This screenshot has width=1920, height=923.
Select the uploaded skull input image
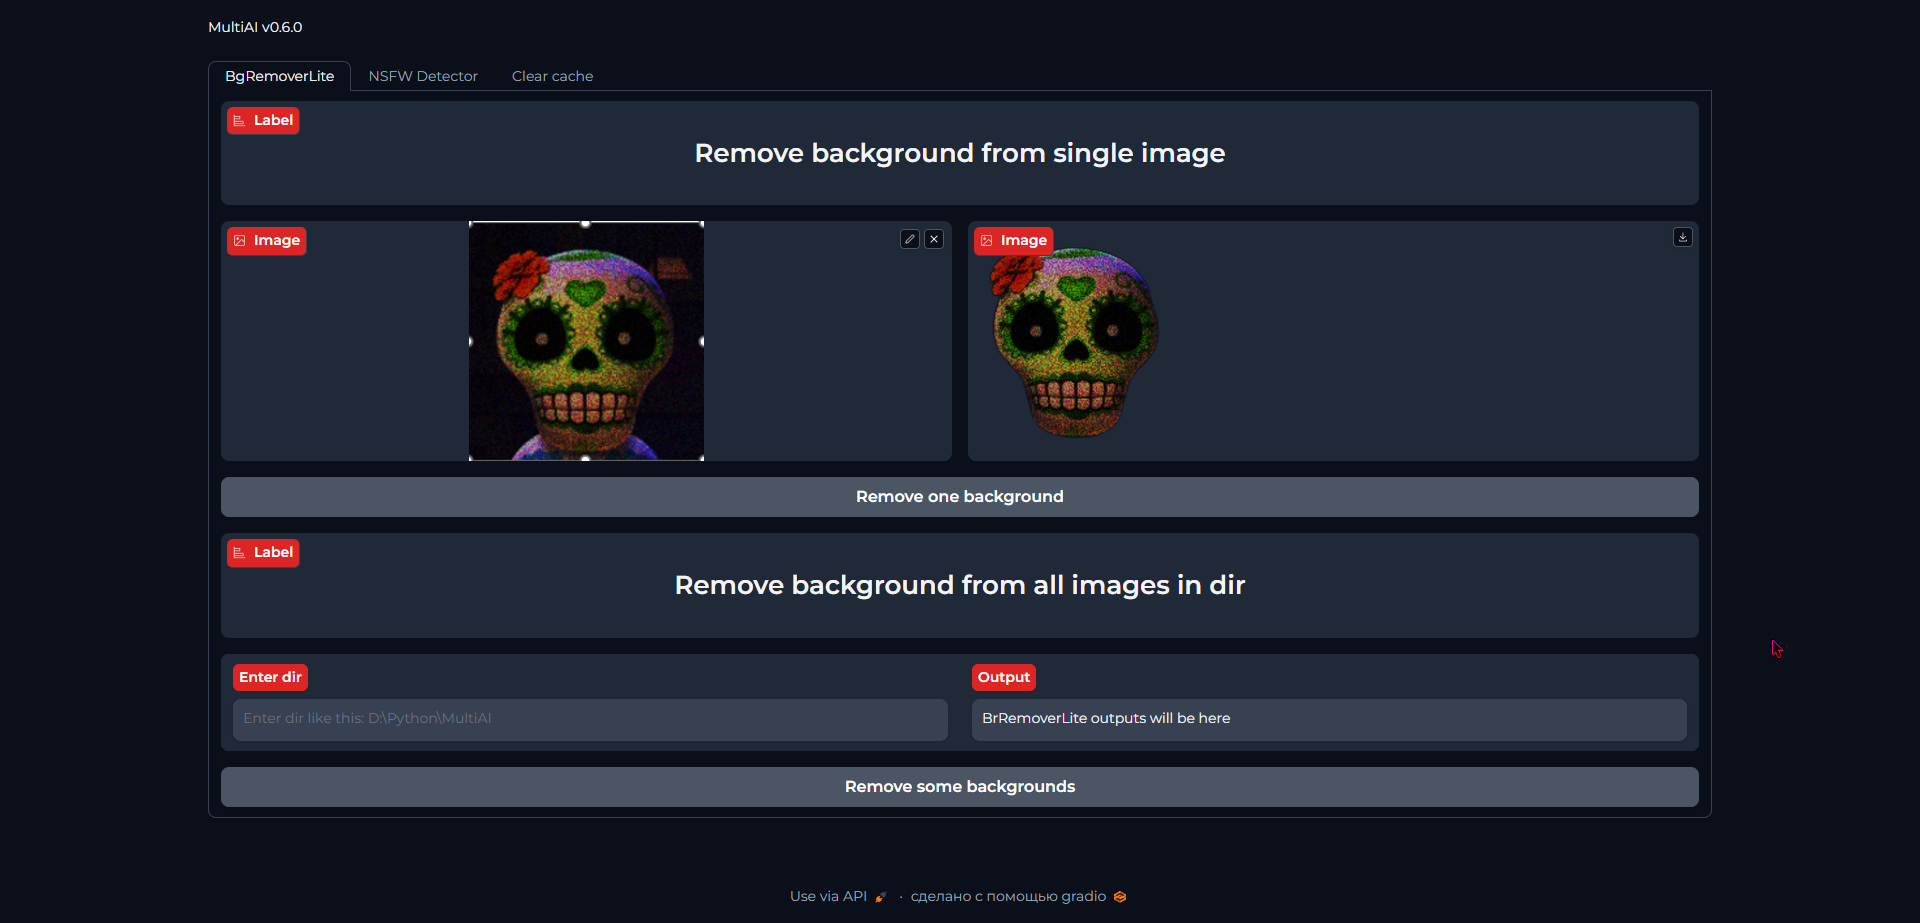[586, 341]
